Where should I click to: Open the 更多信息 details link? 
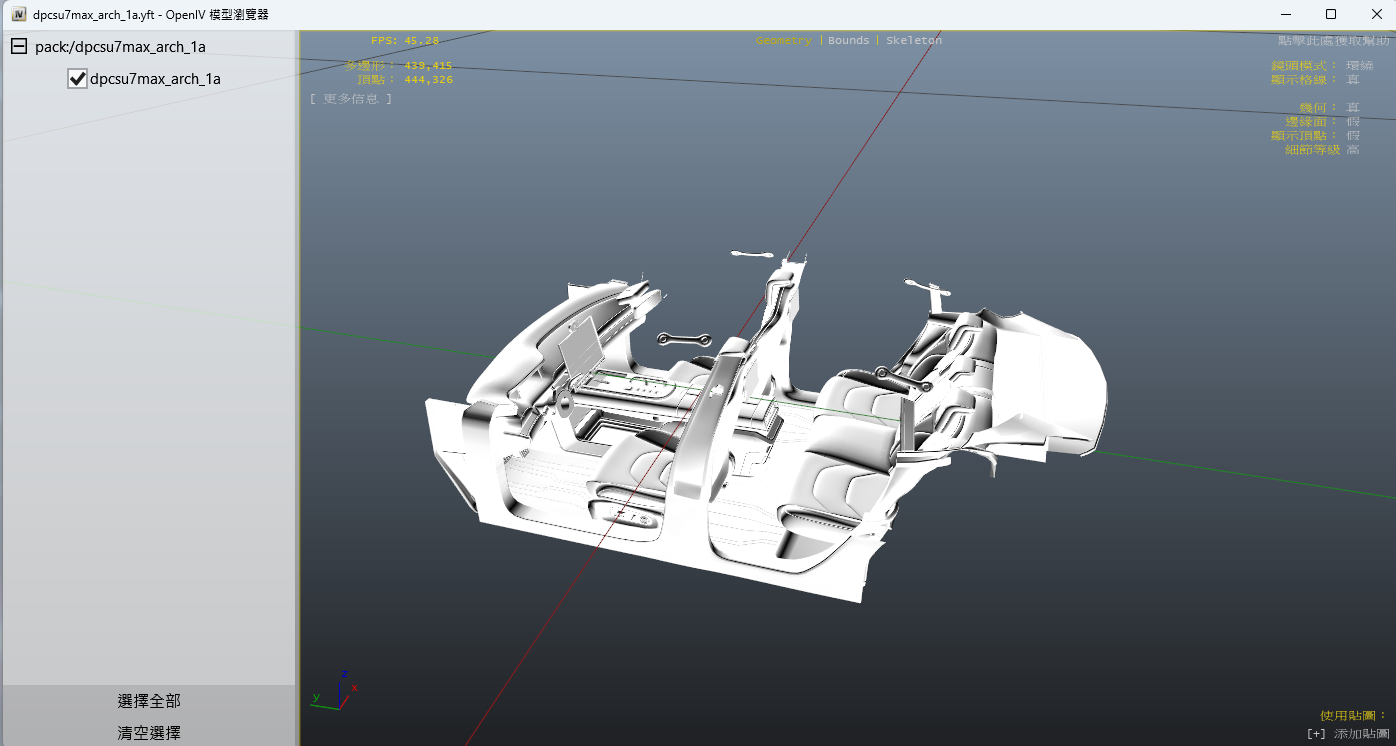[350, 99]
